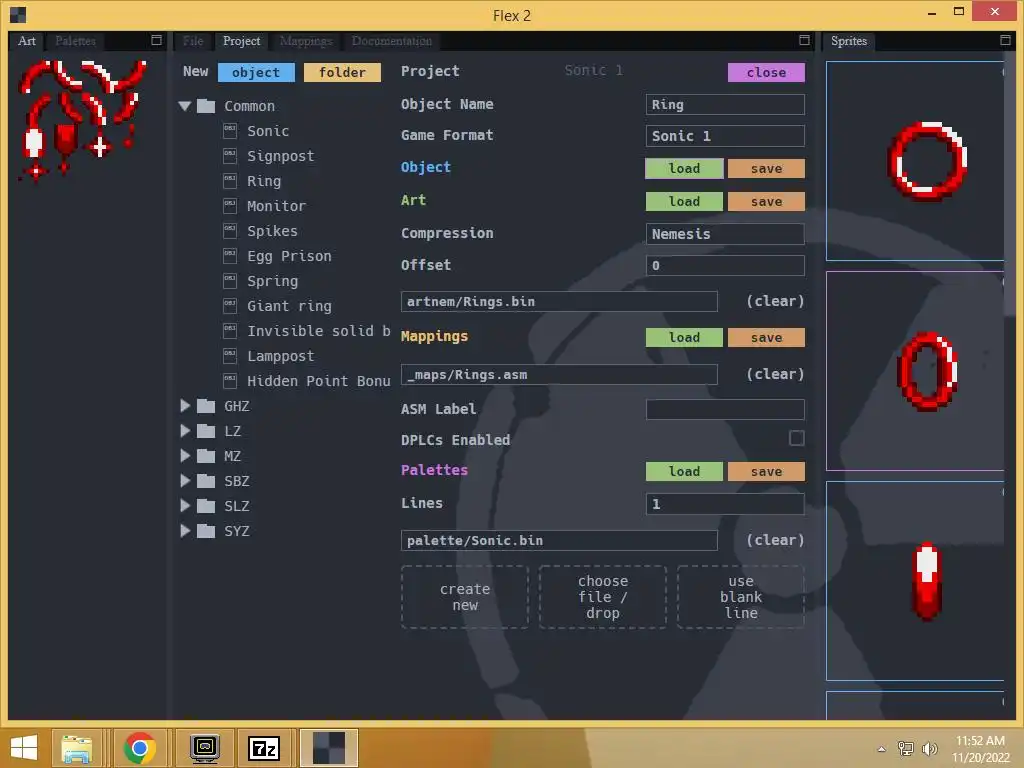This screenshot has height=768, width=1024.
Task: Click the LZ folder icon
Action: pos(206,431)
